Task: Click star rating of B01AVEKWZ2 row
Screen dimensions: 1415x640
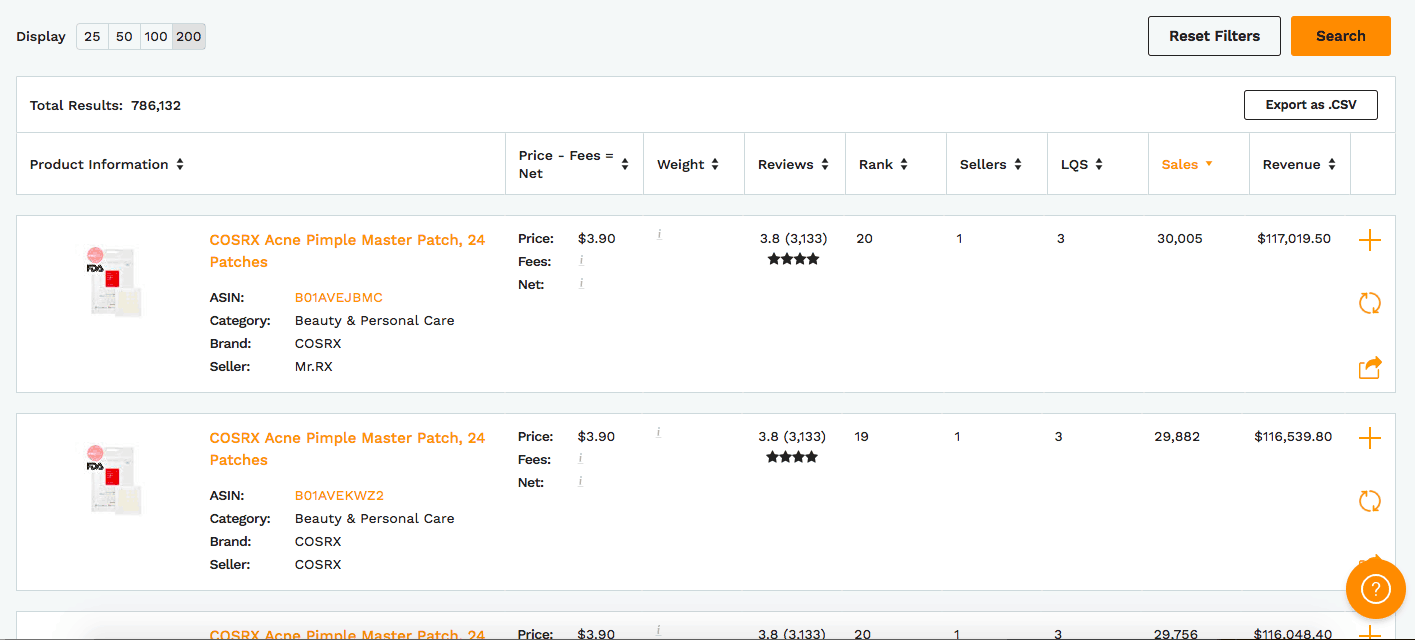Action: tap(792, 457)
